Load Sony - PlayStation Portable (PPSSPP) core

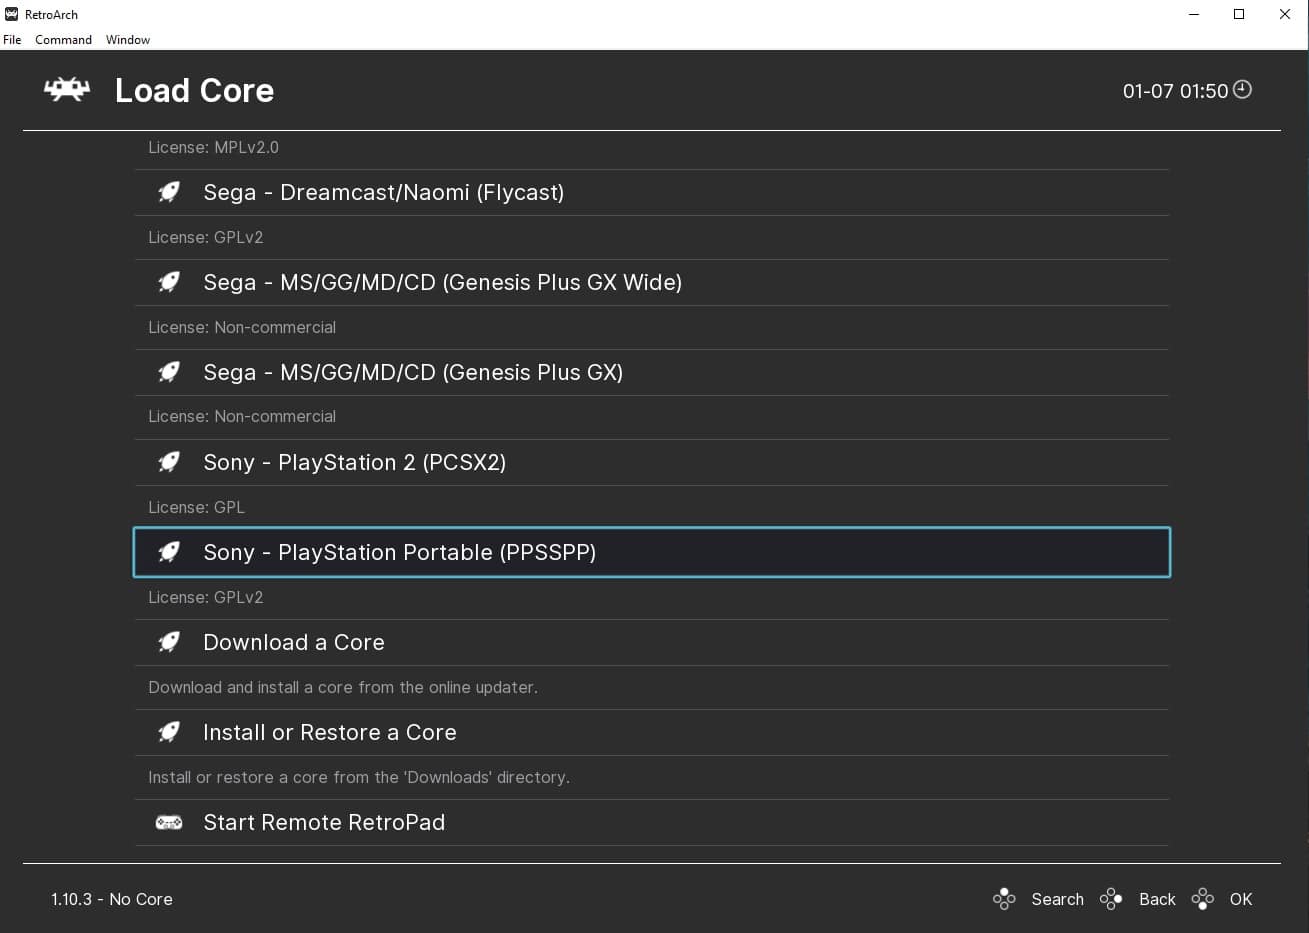pyautogui.click(x=652, y=552)
